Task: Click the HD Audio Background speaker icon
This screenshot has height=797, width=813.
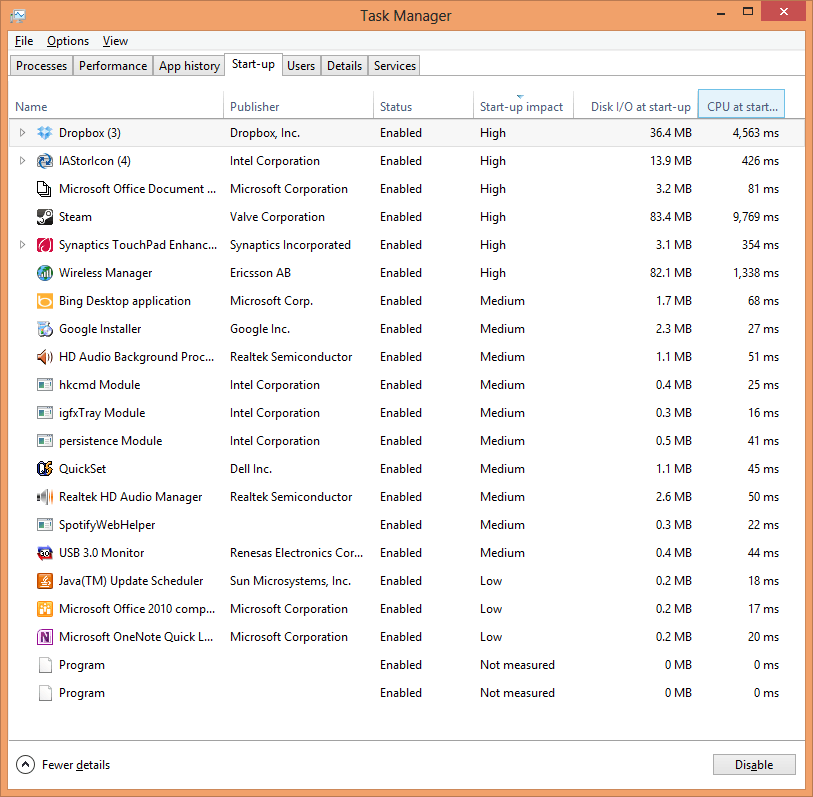Action: click(x=45, y=357)
